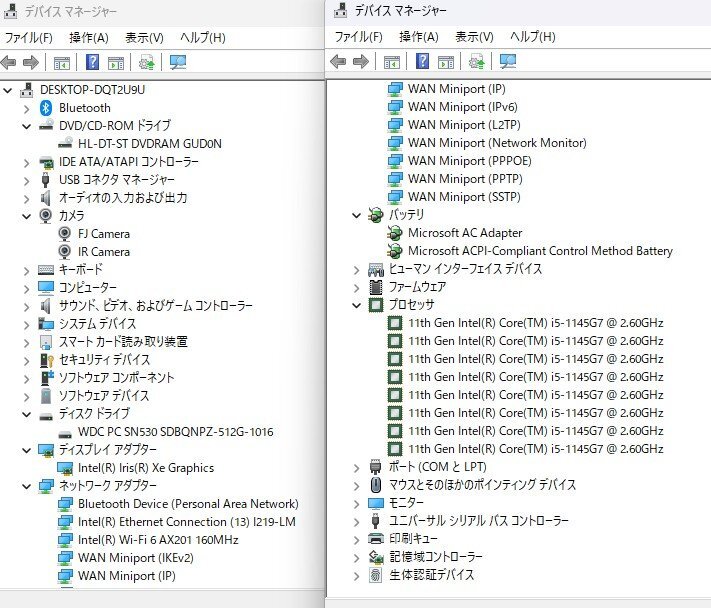Viewport: 711px width, 608px height.
Task: Collapse the DVD/CD-ROM ドライブ category
Action: (27, 126)
